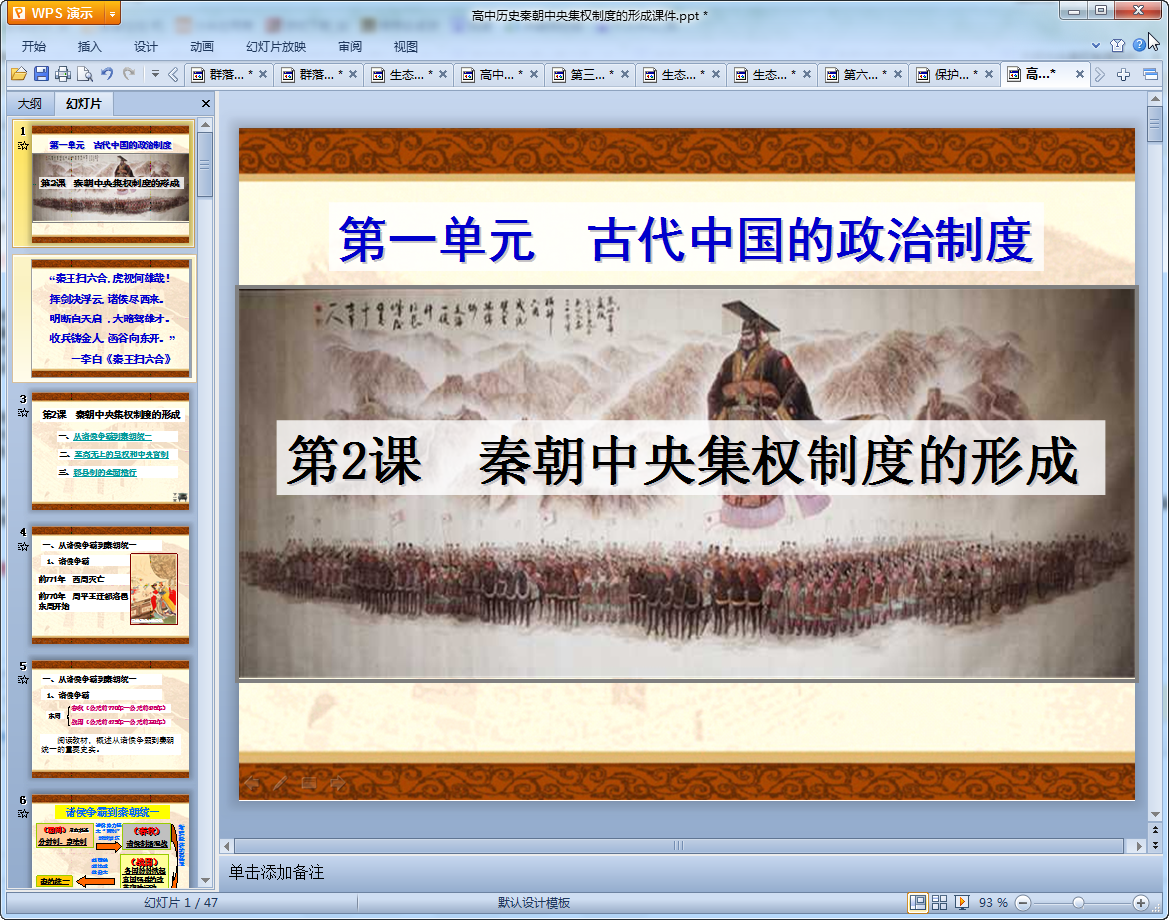Click the slide title 第一单元 古代中国的政治制度
The height and width of the screenshot is (920, 1169).
pyautogui.click(x=686, y=240)
